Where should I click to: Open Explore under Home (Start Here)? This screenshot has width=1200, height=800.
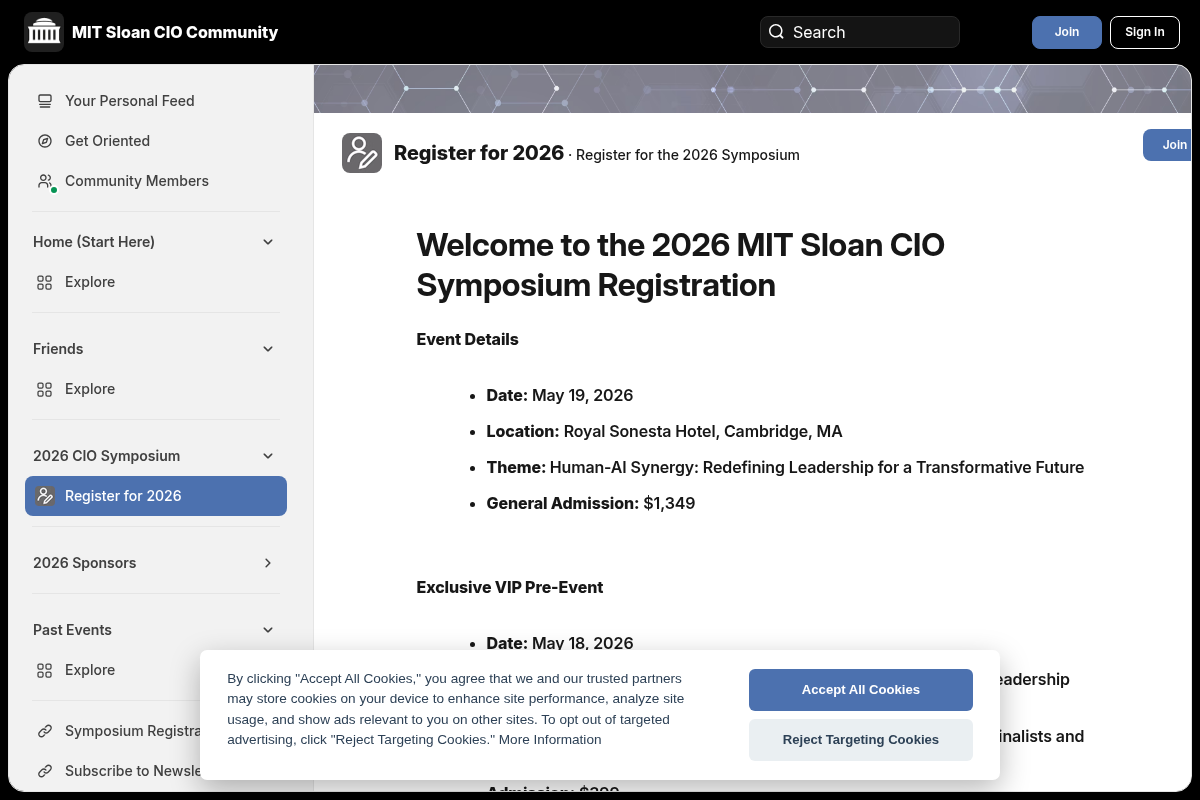(x=90, y=282)
